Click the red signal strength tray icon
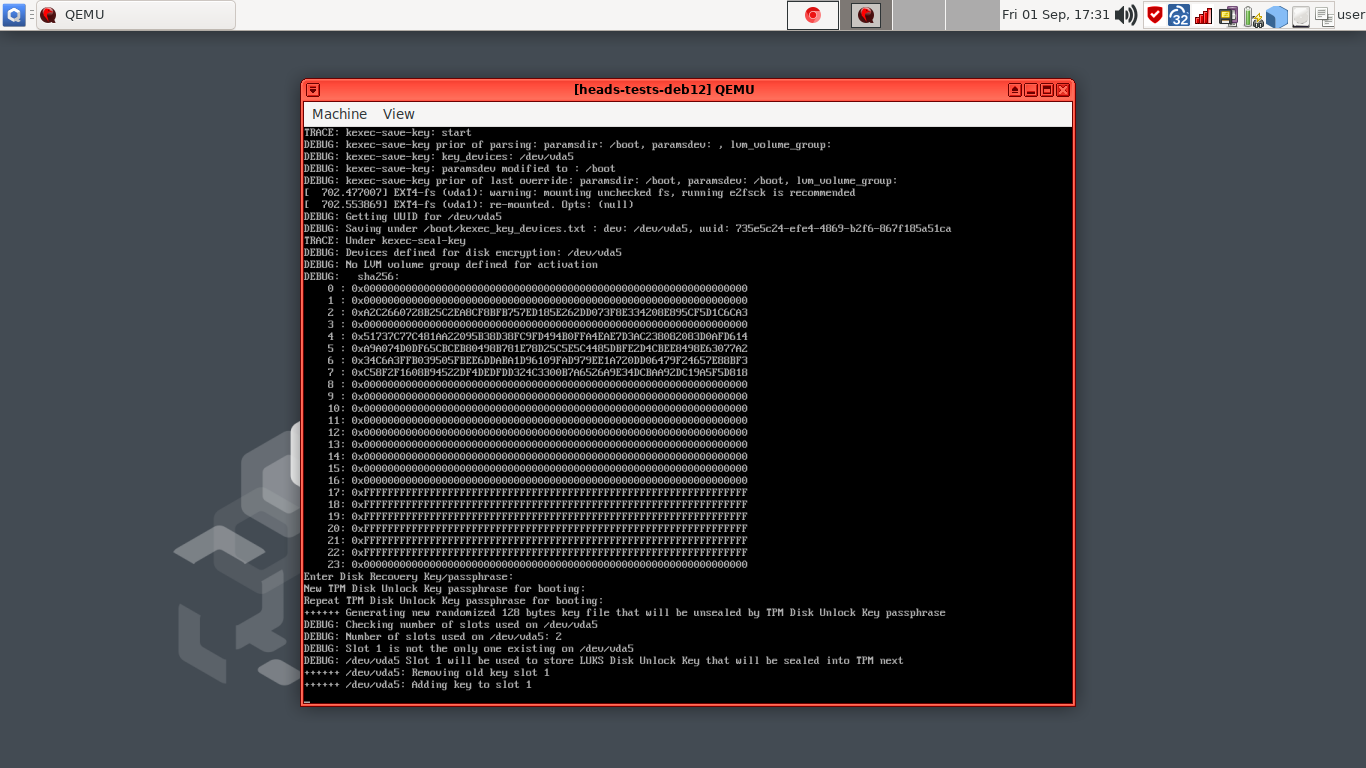Screen dimensions: 1366x768 click(1203, 14)
